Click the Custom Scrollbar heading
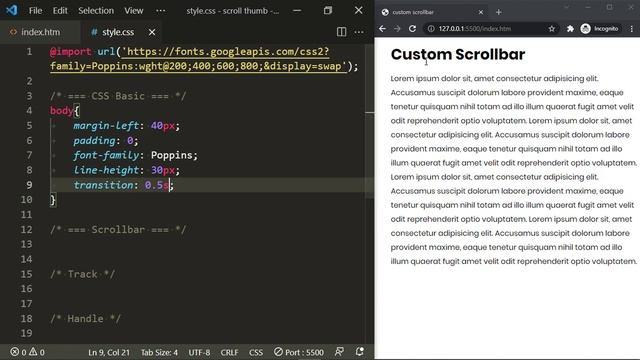 [x=458, y=54]
